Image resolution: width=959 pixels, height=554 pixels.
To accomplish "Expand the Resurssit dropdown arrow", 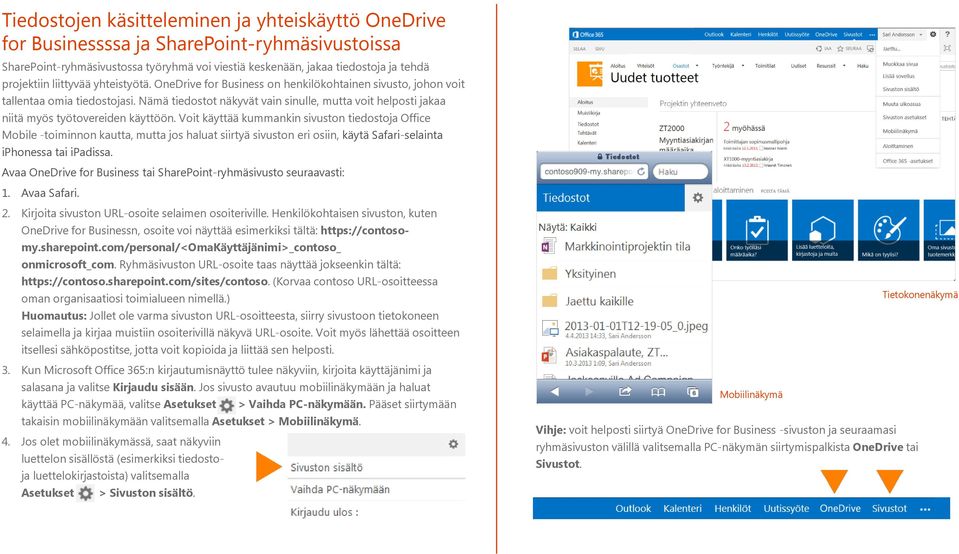I will click(846, 66).
